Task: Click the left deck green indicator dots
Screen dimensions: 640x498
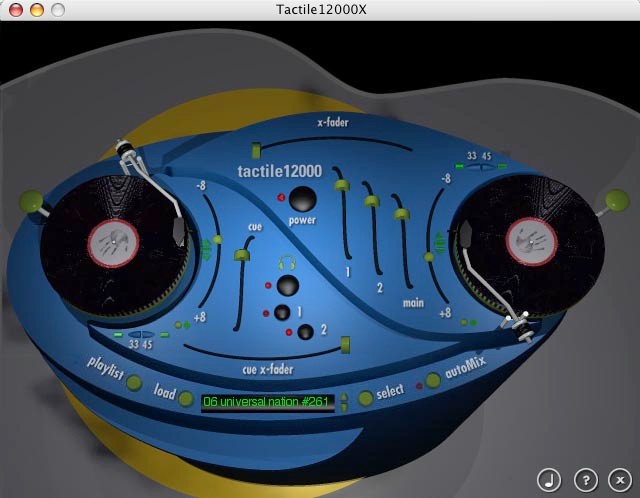Action: (x=182, y=325)
